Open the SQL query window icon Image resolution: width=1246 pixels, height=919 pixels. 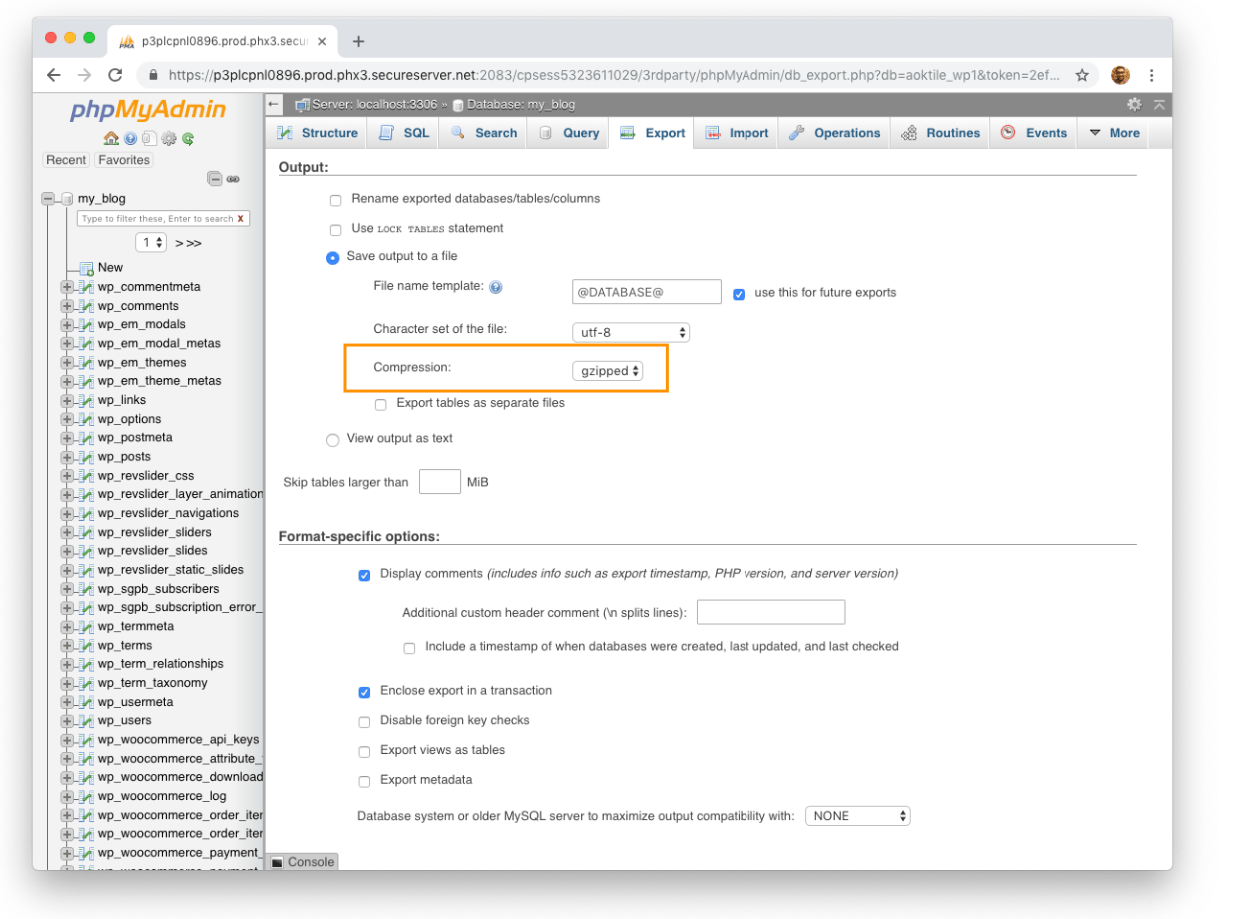[x=148, y=138]
